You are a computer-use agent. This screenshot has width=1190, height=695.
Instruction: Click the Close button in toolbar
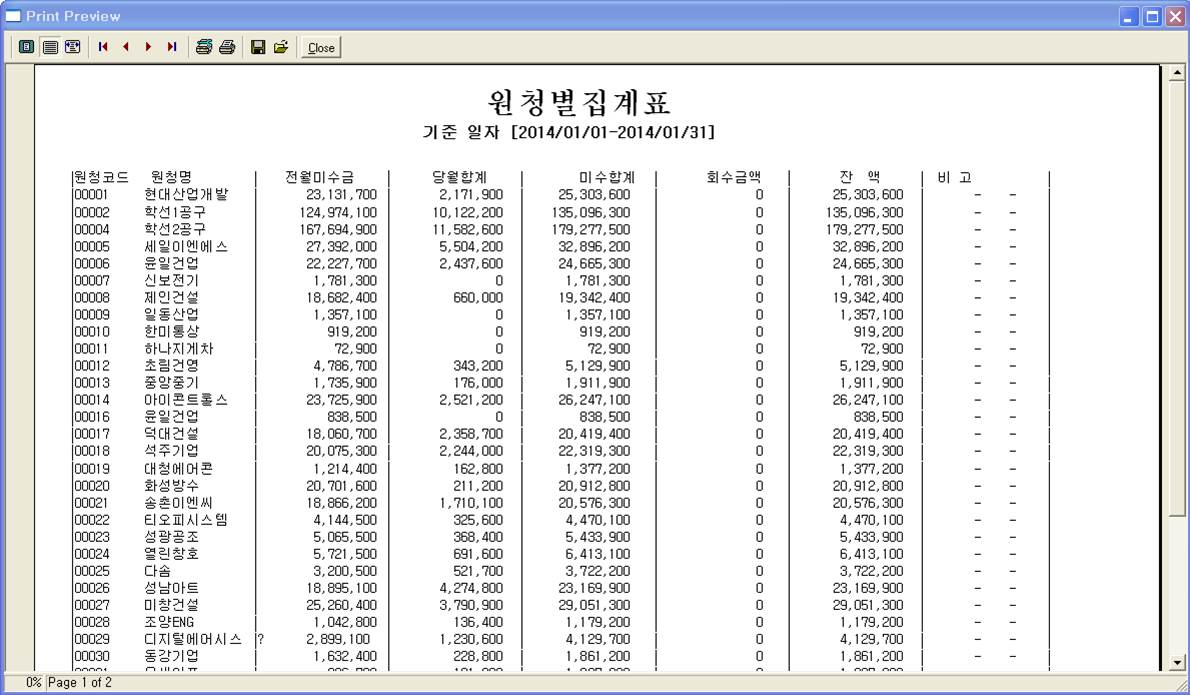point(321,48)
